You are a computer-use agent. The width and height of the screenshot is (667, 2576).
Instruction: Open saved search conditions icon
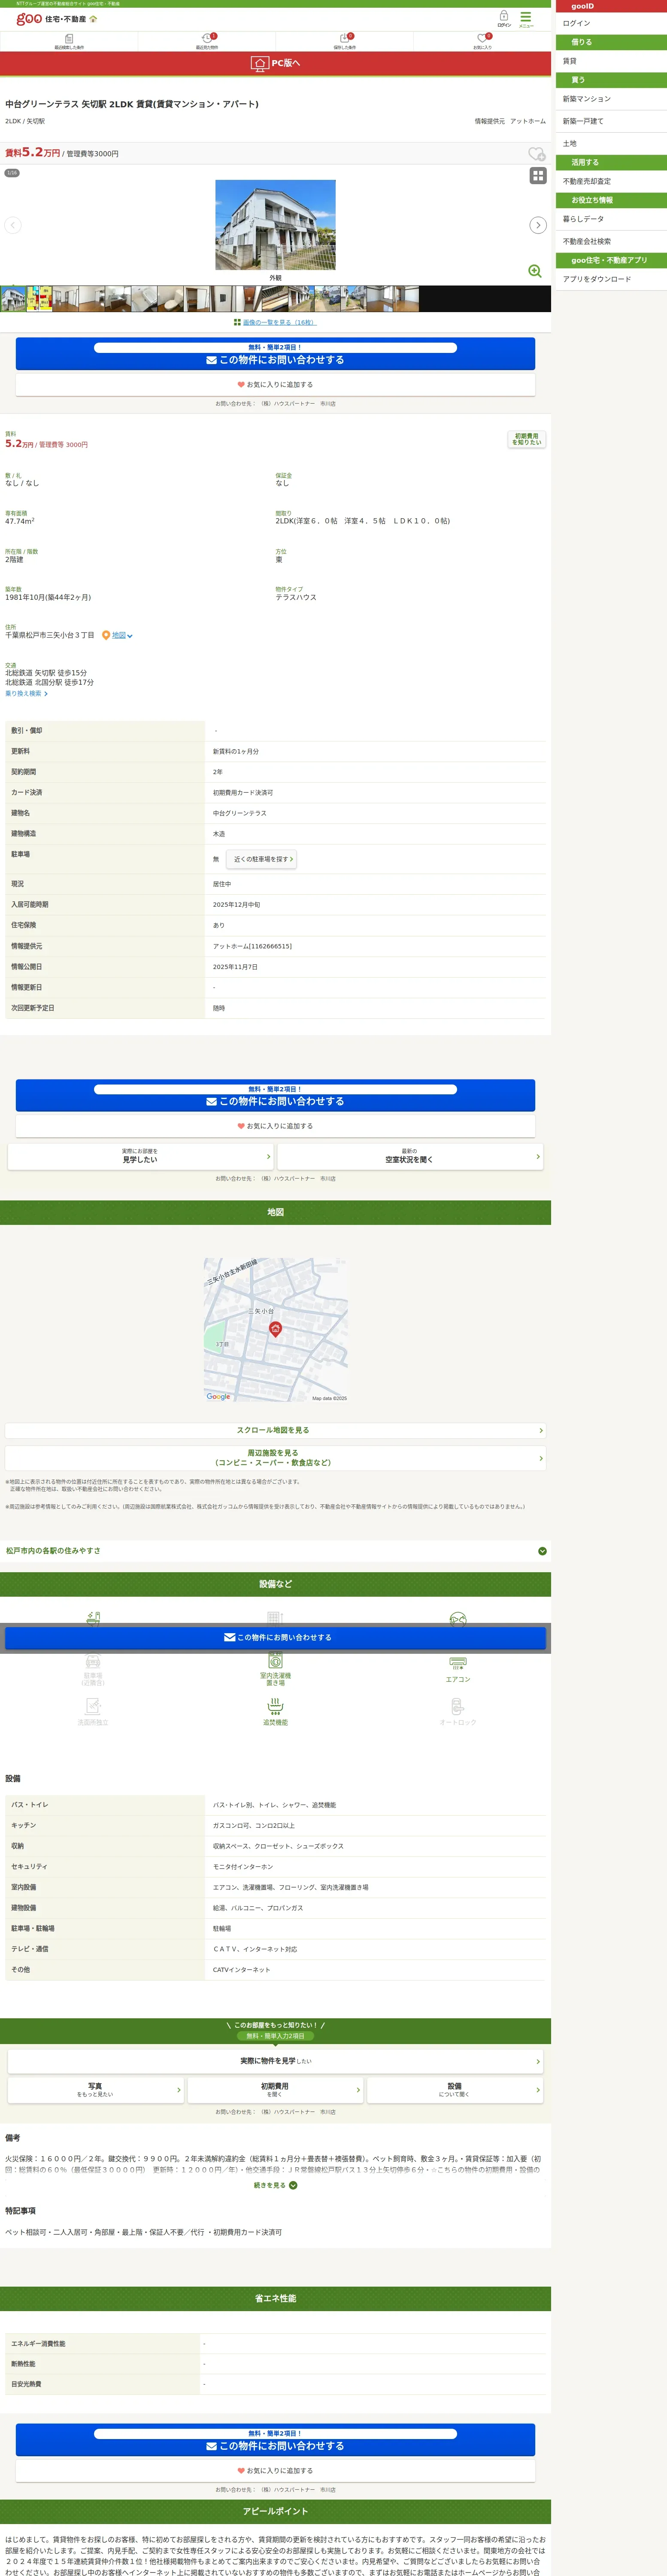(x=345, y=41)
